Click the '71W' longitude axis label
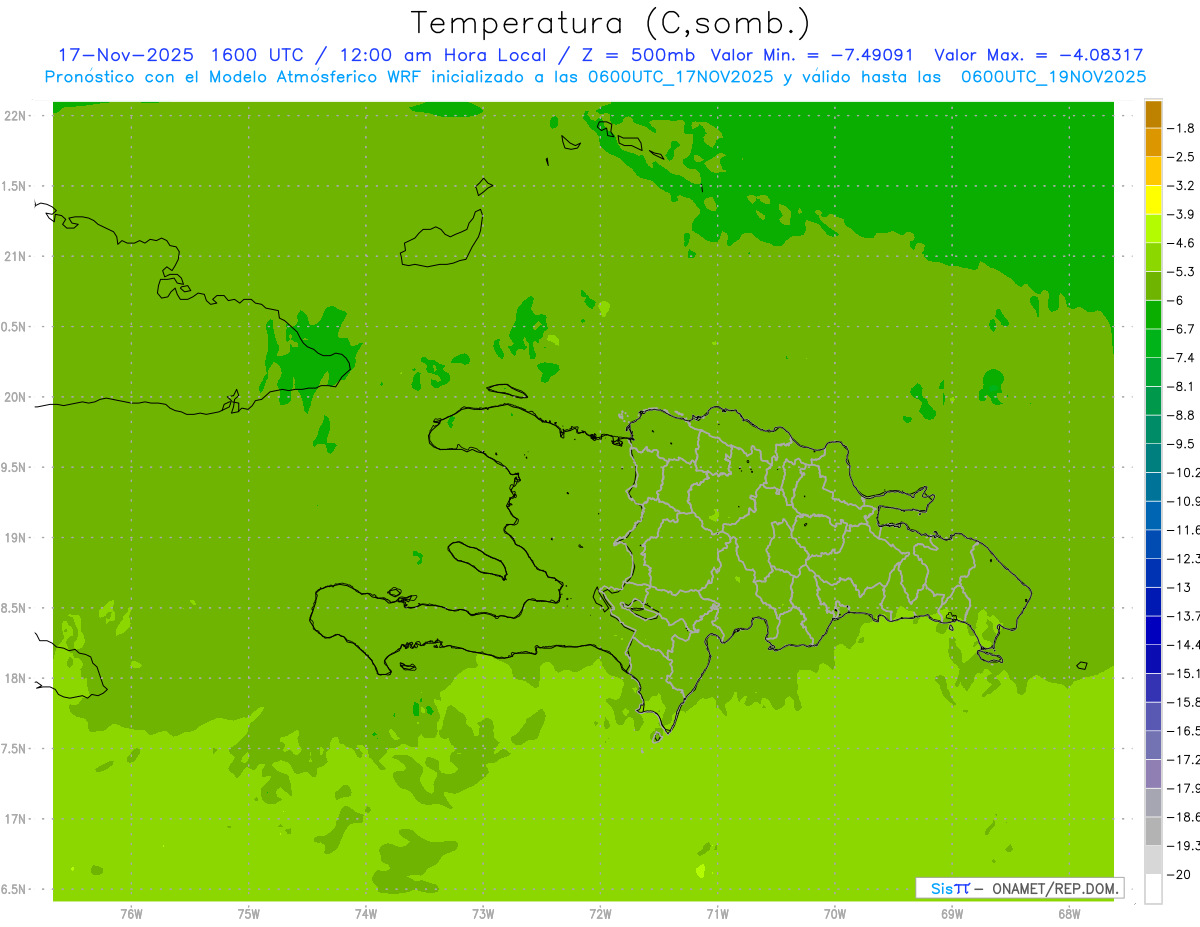The image size is (1200, 927). coord(717,914)
